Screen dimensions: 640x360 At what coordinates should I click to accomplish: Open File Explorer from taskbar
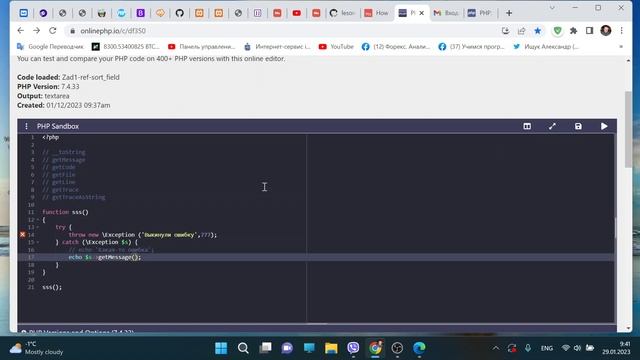[x=331, y=348]
